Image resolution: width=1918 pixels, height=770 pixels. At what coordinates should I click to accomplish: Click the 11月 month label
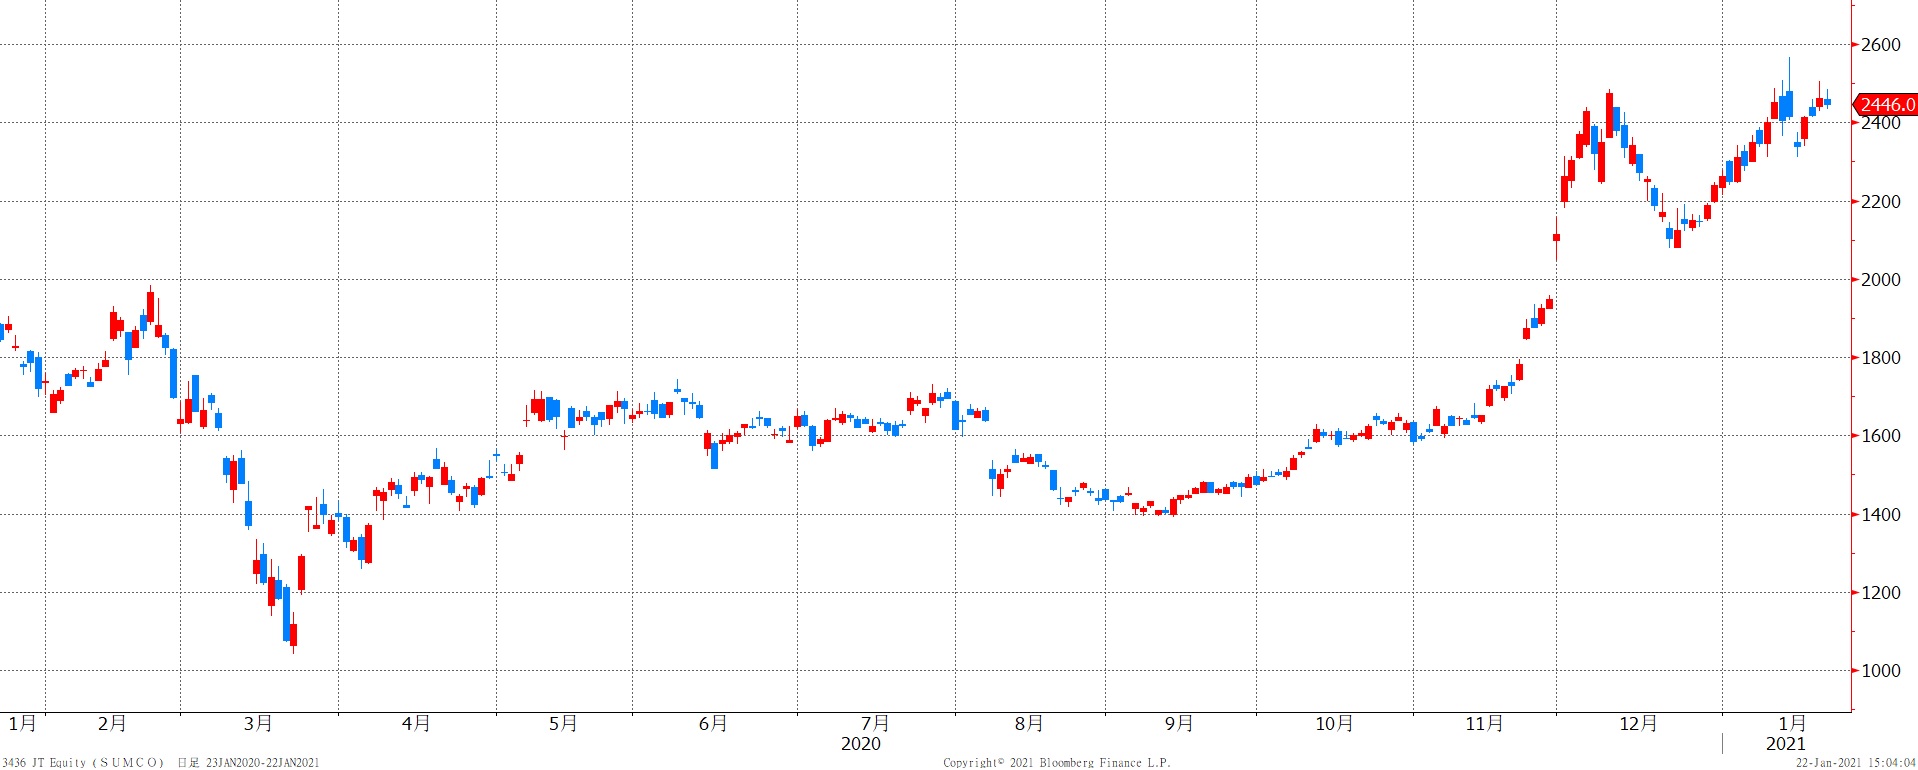[1484, 723]
